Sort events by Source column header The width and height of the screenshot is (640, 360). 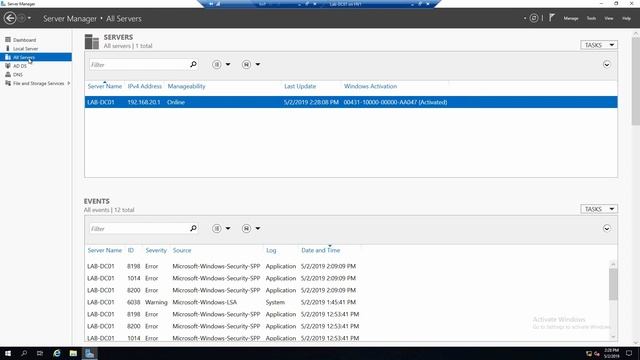point(182,250)
